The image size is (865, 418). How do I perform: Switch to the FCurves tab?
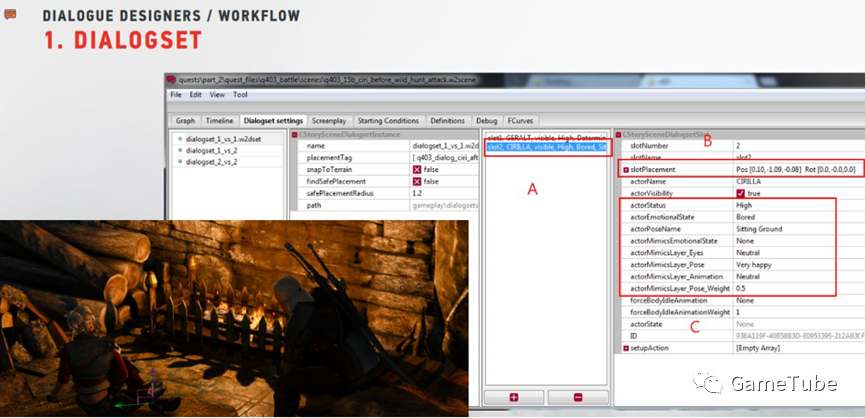(x=520, y=121)
